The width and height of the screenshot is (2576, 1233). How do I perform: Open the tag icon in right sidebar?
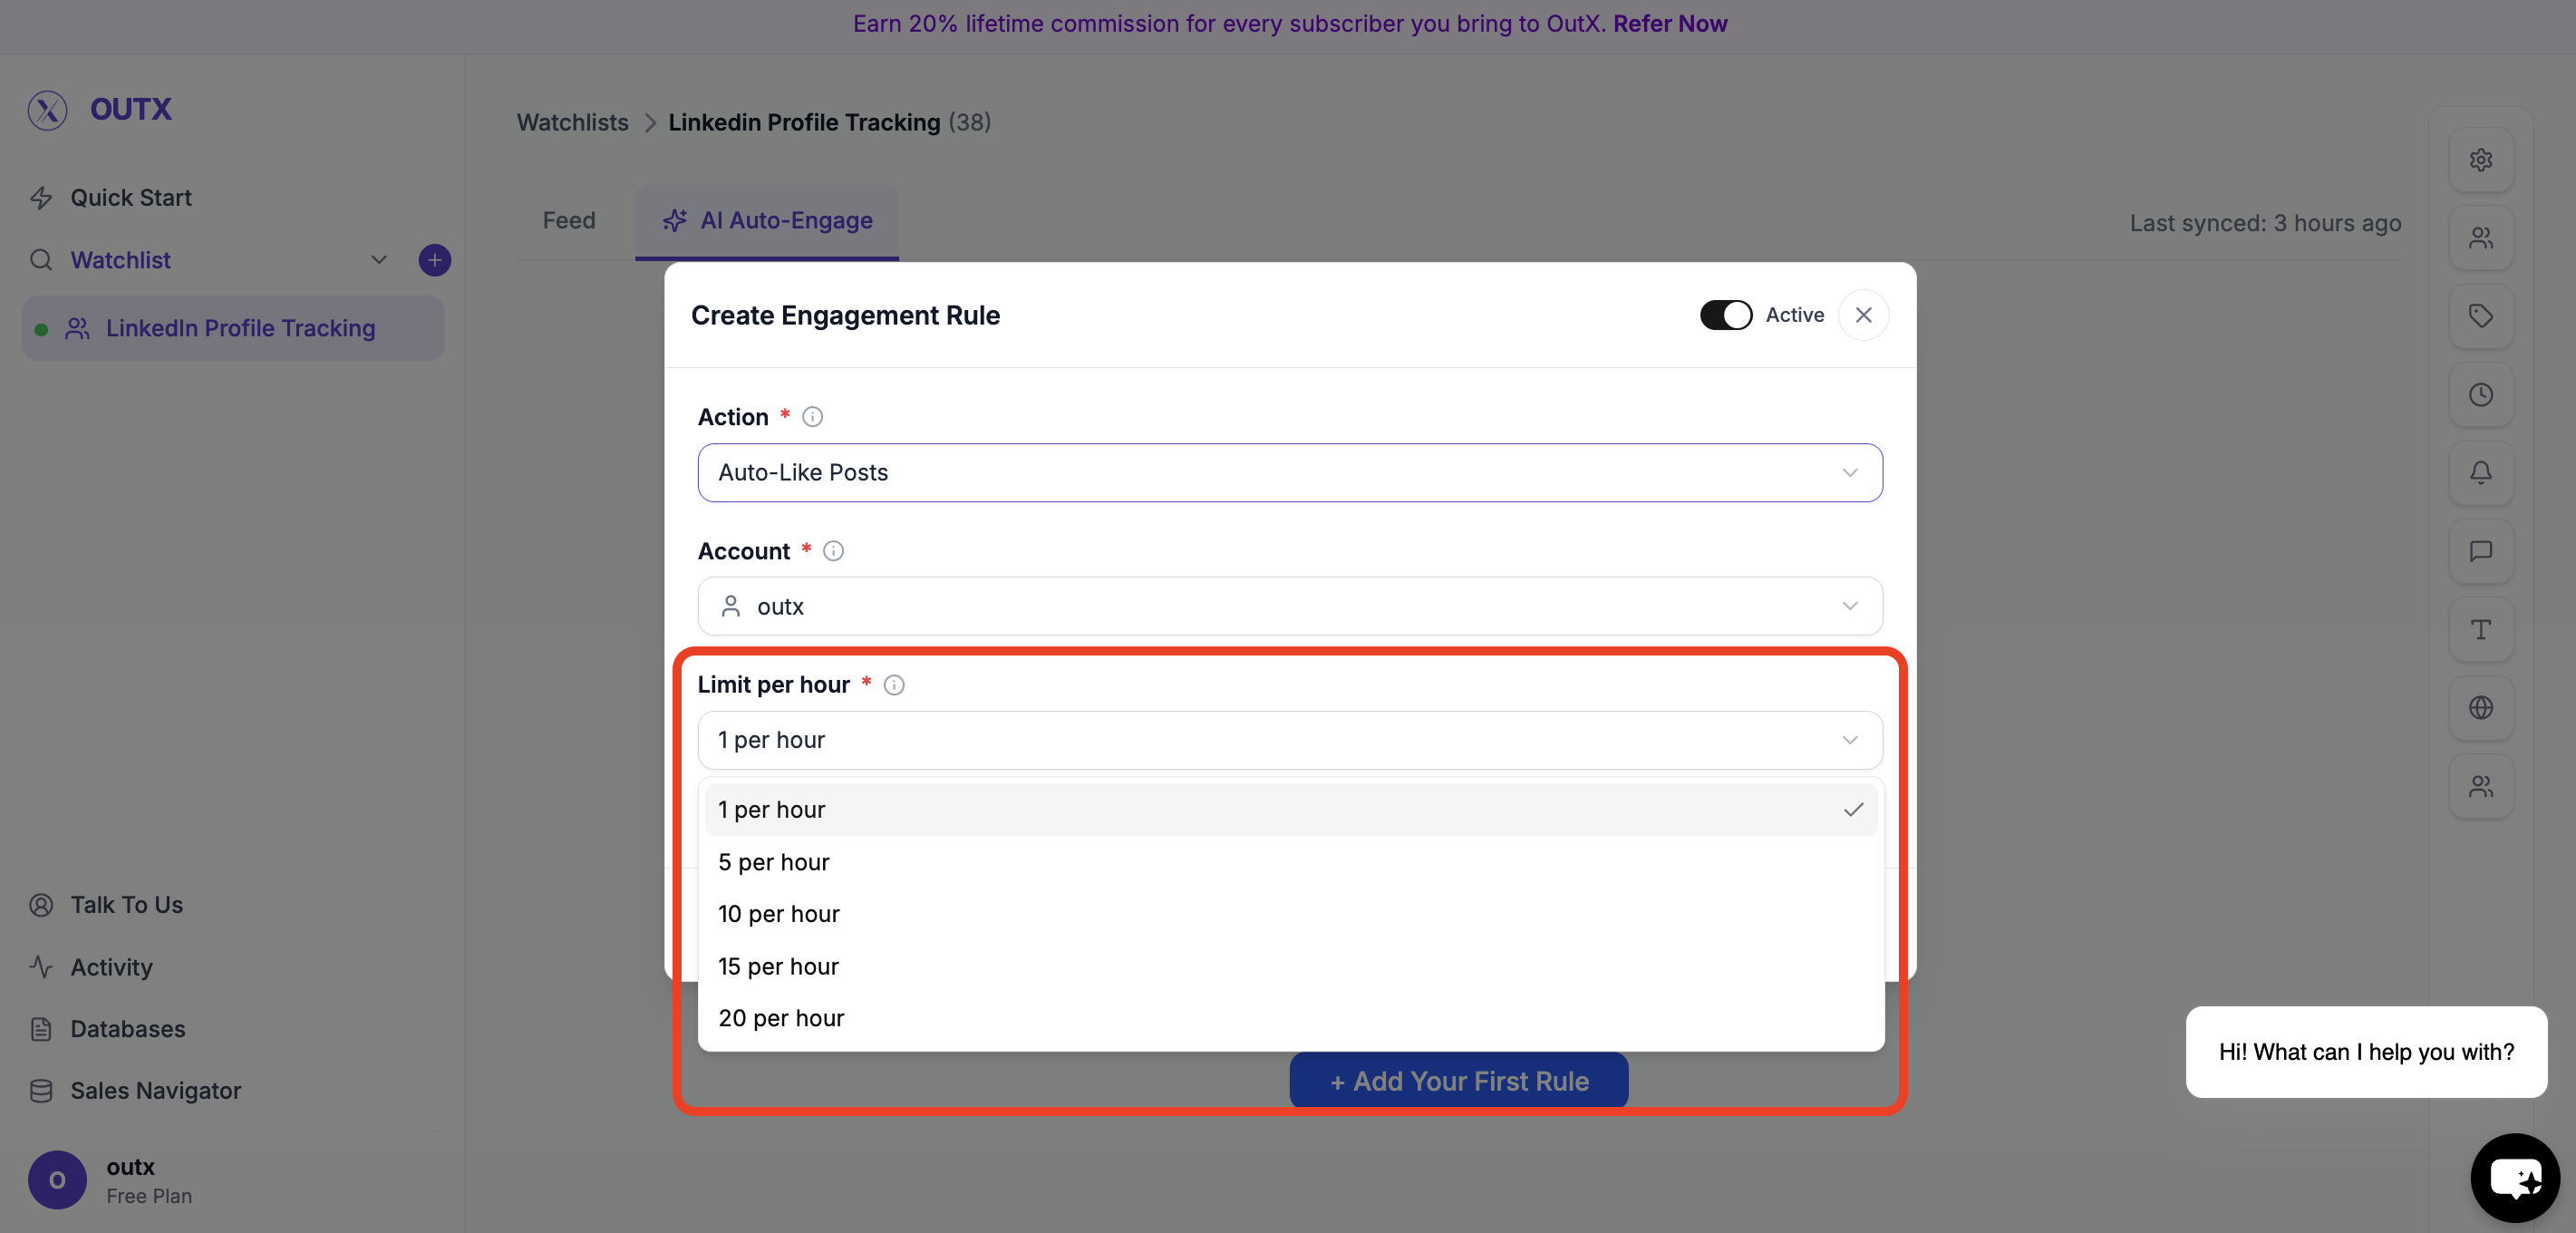coord(2480,316)
